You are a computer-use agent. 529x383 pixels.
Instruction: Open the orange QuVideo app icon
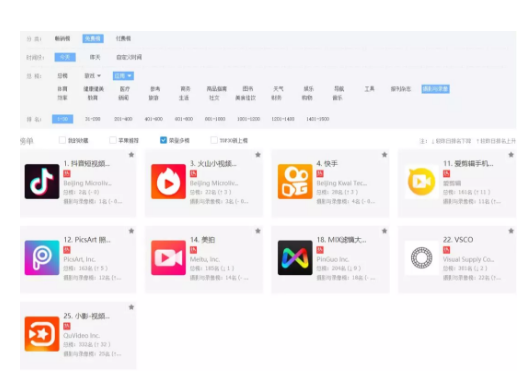click(42, 334)
